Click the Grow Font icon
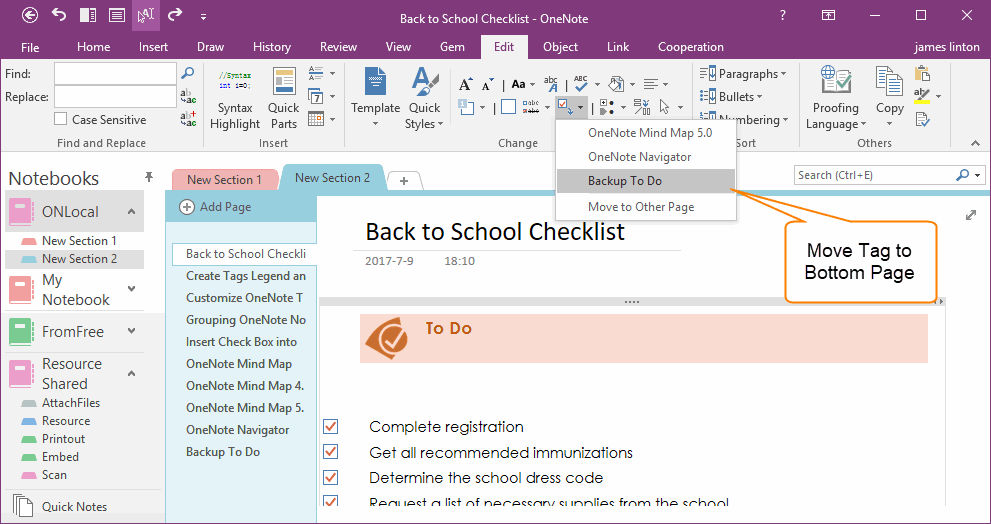991x524 pixels. (465, 84)
